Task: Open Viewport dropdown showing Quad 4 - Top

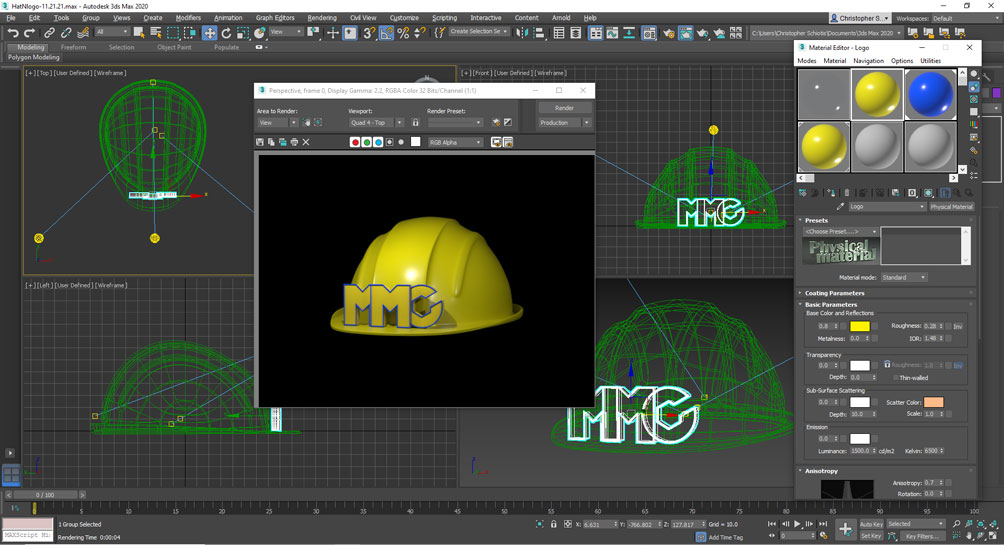Action: point(376,122)
